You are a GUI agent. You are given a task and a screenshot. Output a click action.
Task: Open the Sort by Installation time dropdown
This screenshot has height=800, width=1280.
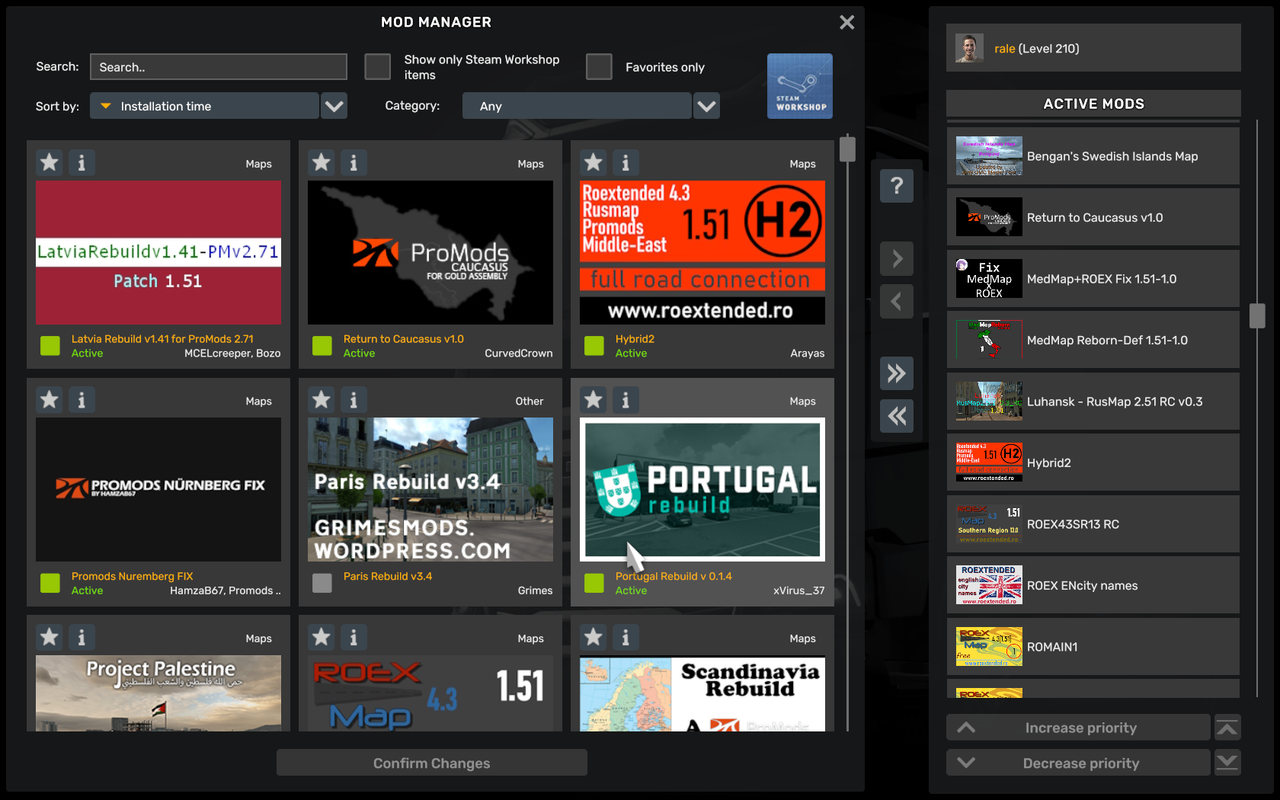point(204,106)
